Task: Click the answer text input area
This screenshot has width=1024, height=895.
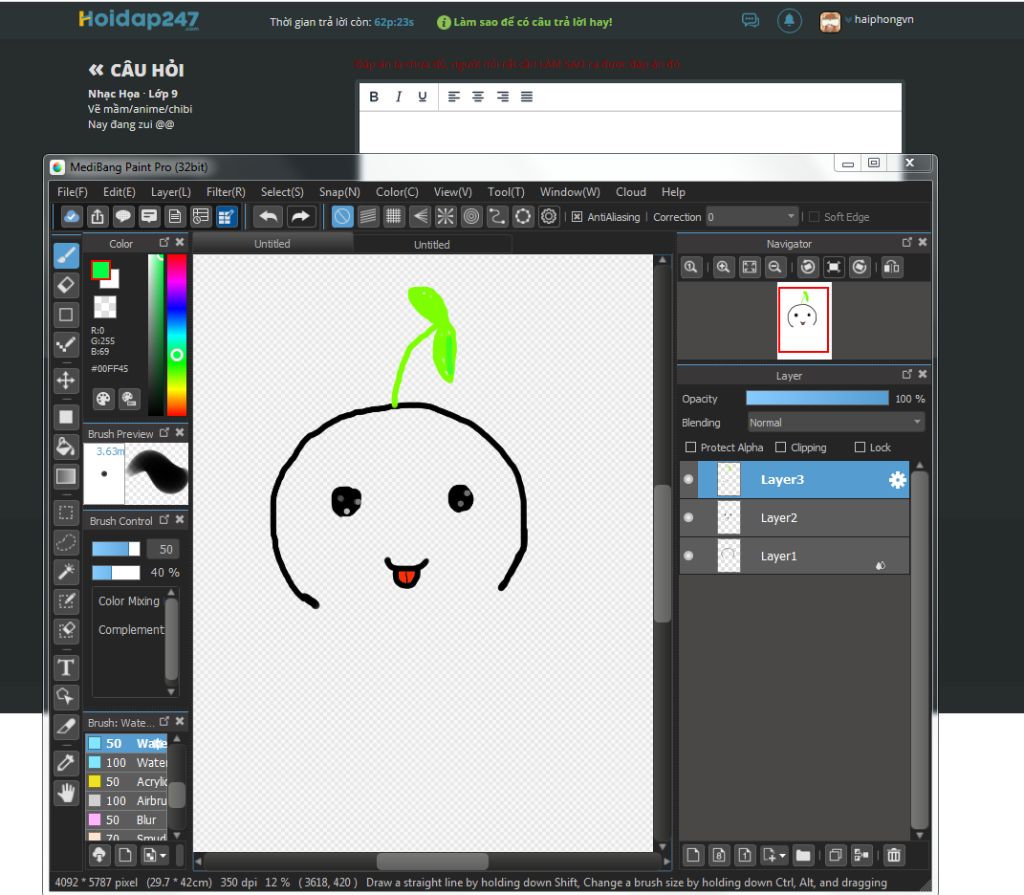Action: pos(630,133)
